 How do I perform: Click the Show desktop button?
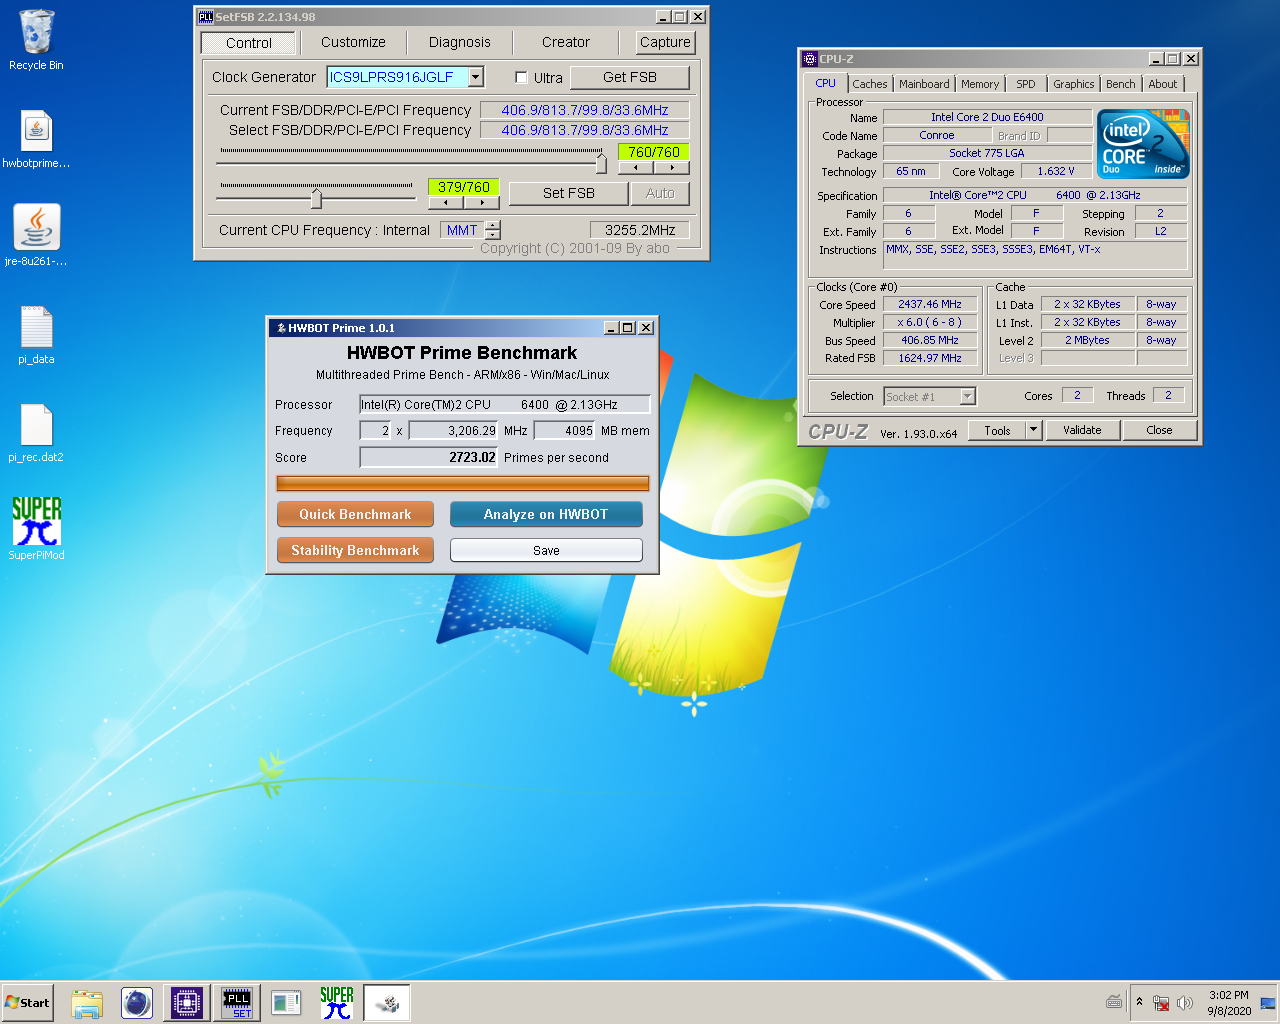pos(1268,1002)
